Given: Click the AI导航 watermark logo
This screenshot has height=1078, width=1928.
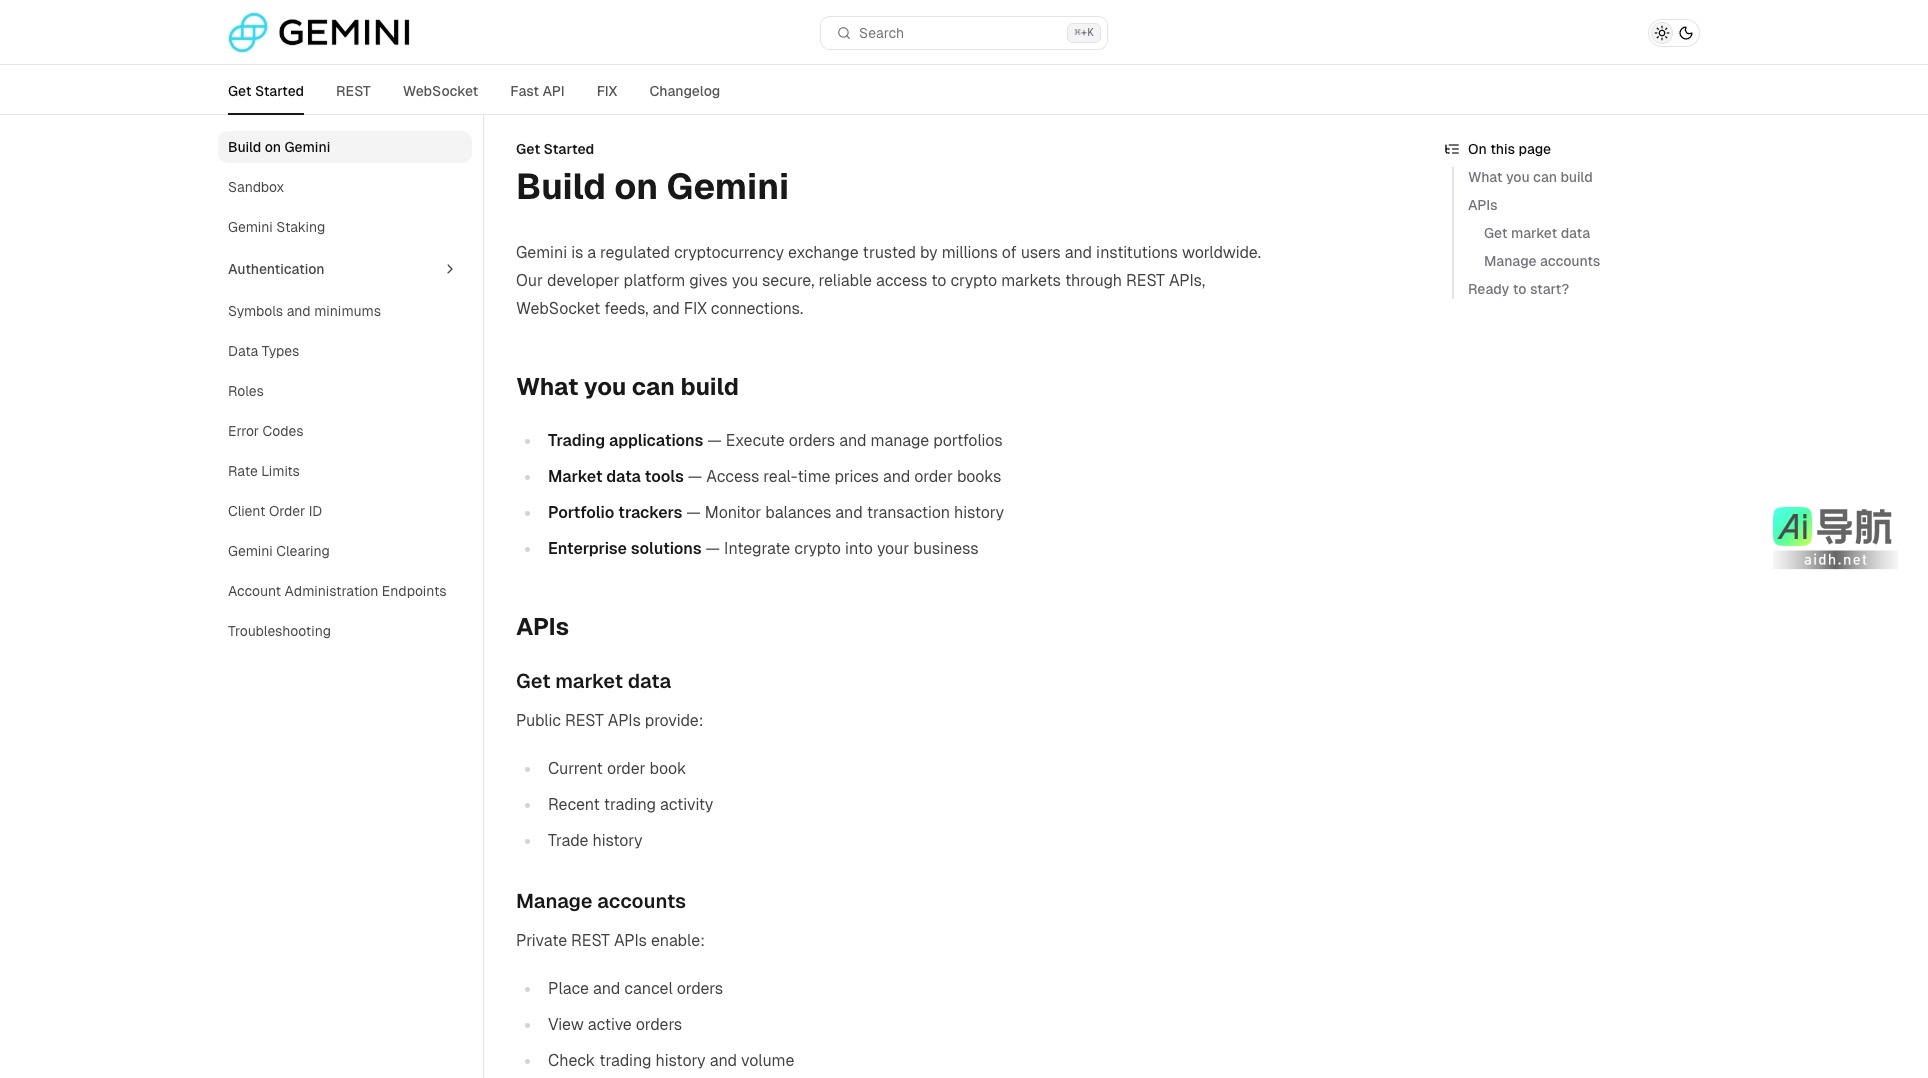Looking at the screenshot, I should [x=1834, y=536].
